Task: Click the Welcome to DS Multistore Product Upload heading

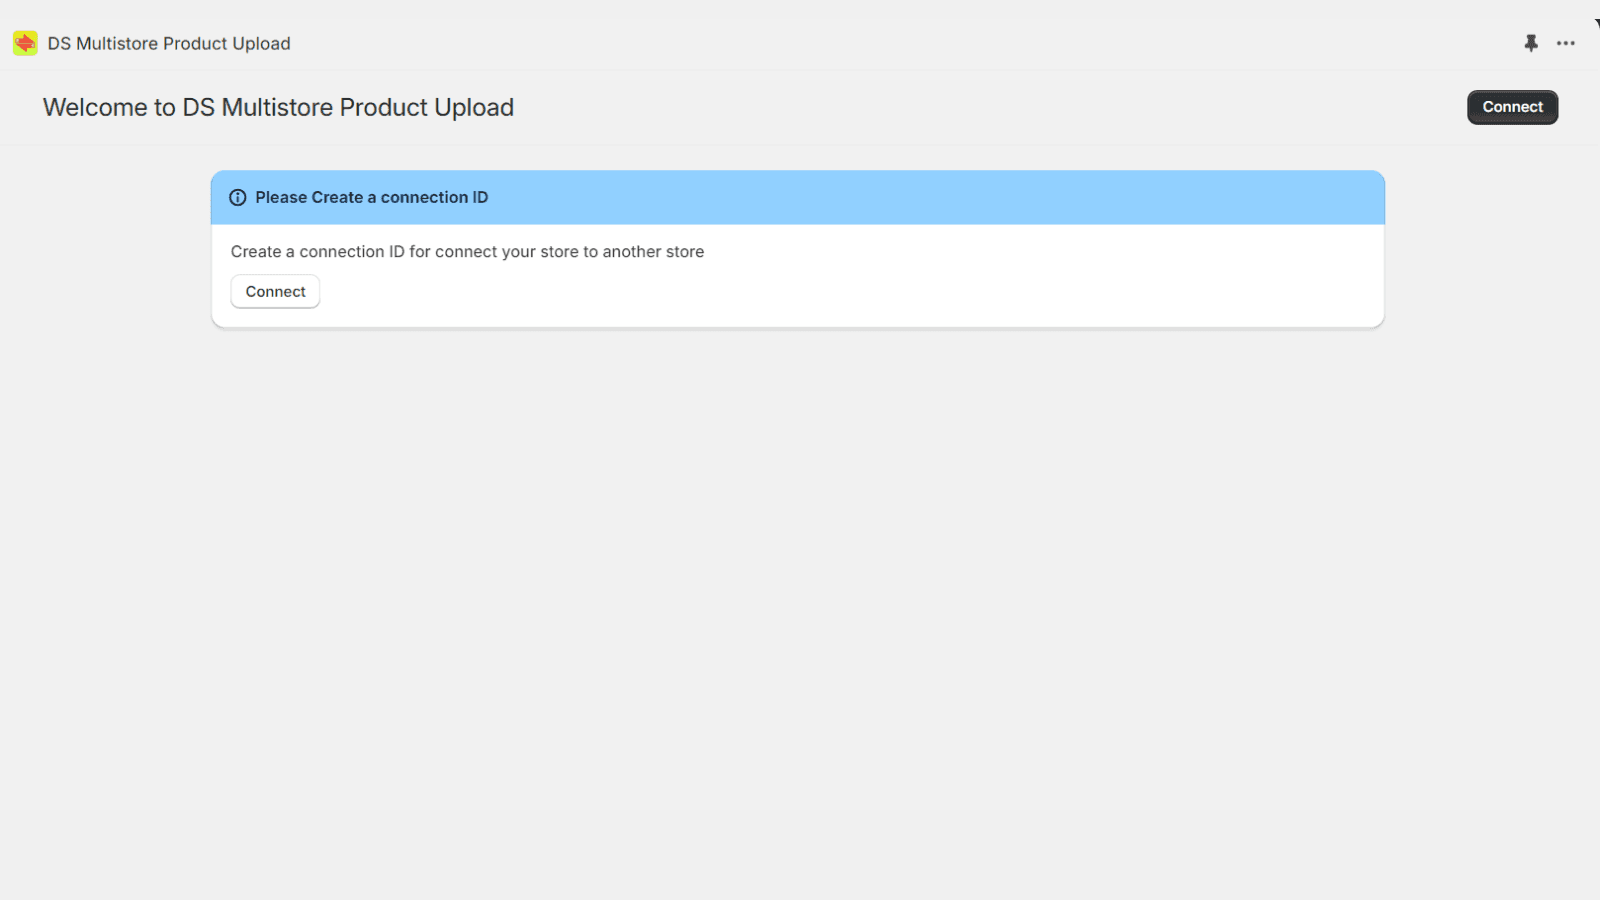Action: click(278, 107)
